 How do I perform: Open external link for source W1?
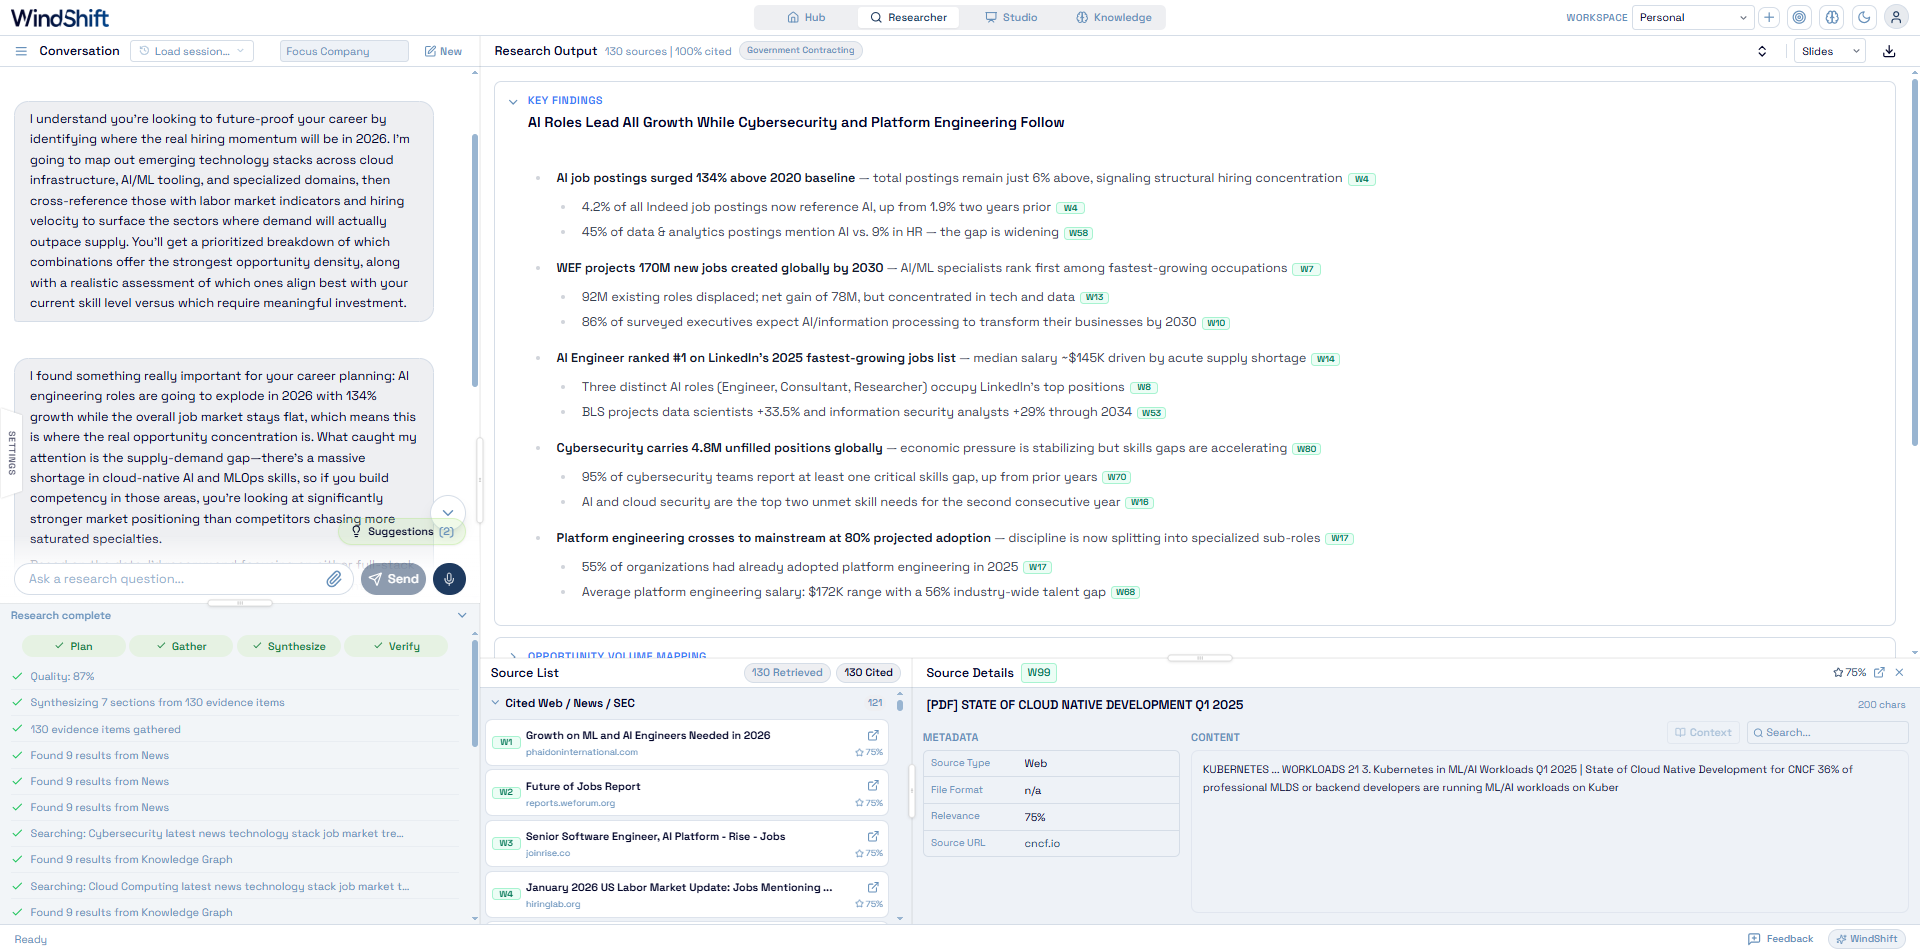coord(873,735)
